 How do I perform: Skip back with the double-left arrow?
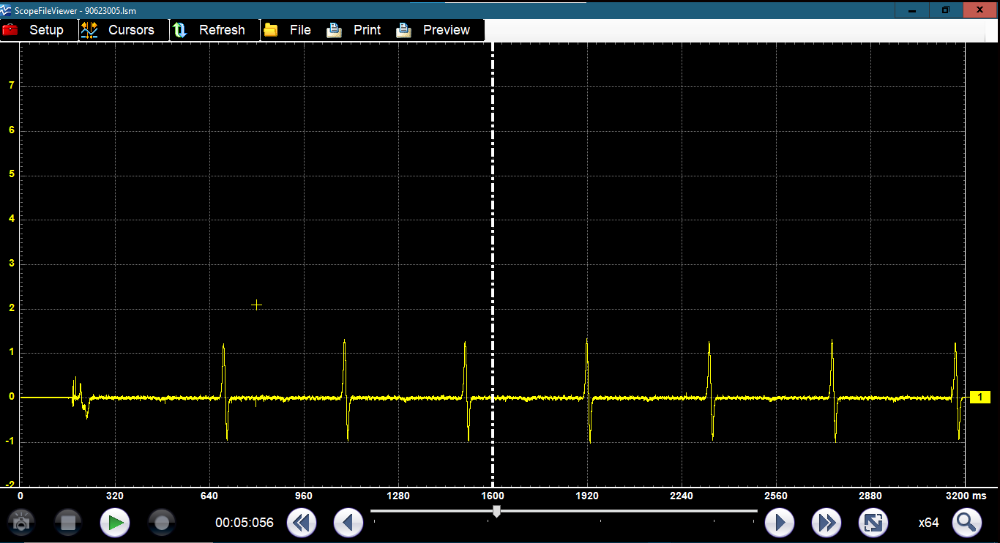[301, 522]
